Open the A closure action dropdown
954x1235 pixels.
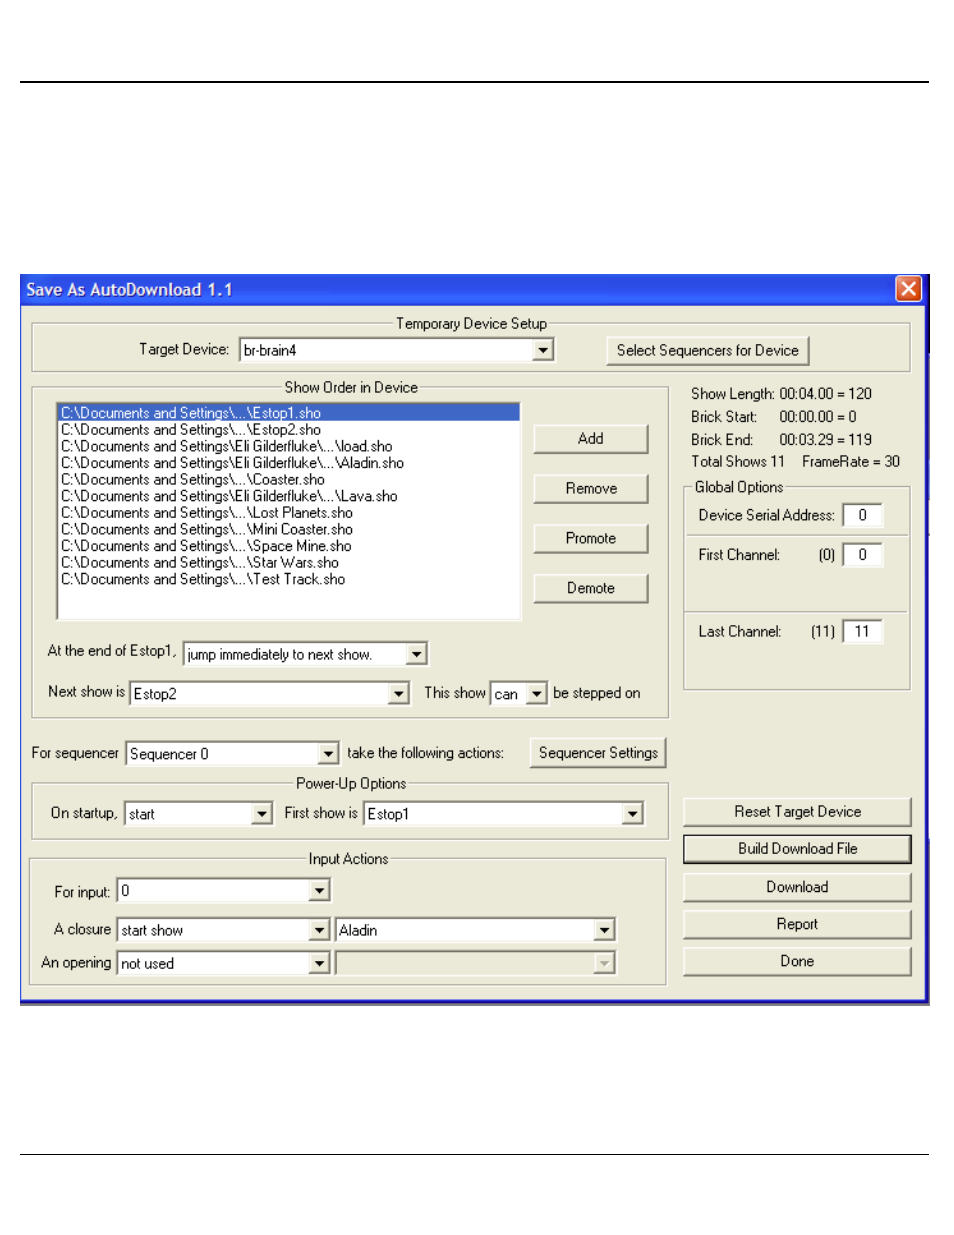point(319,930)
